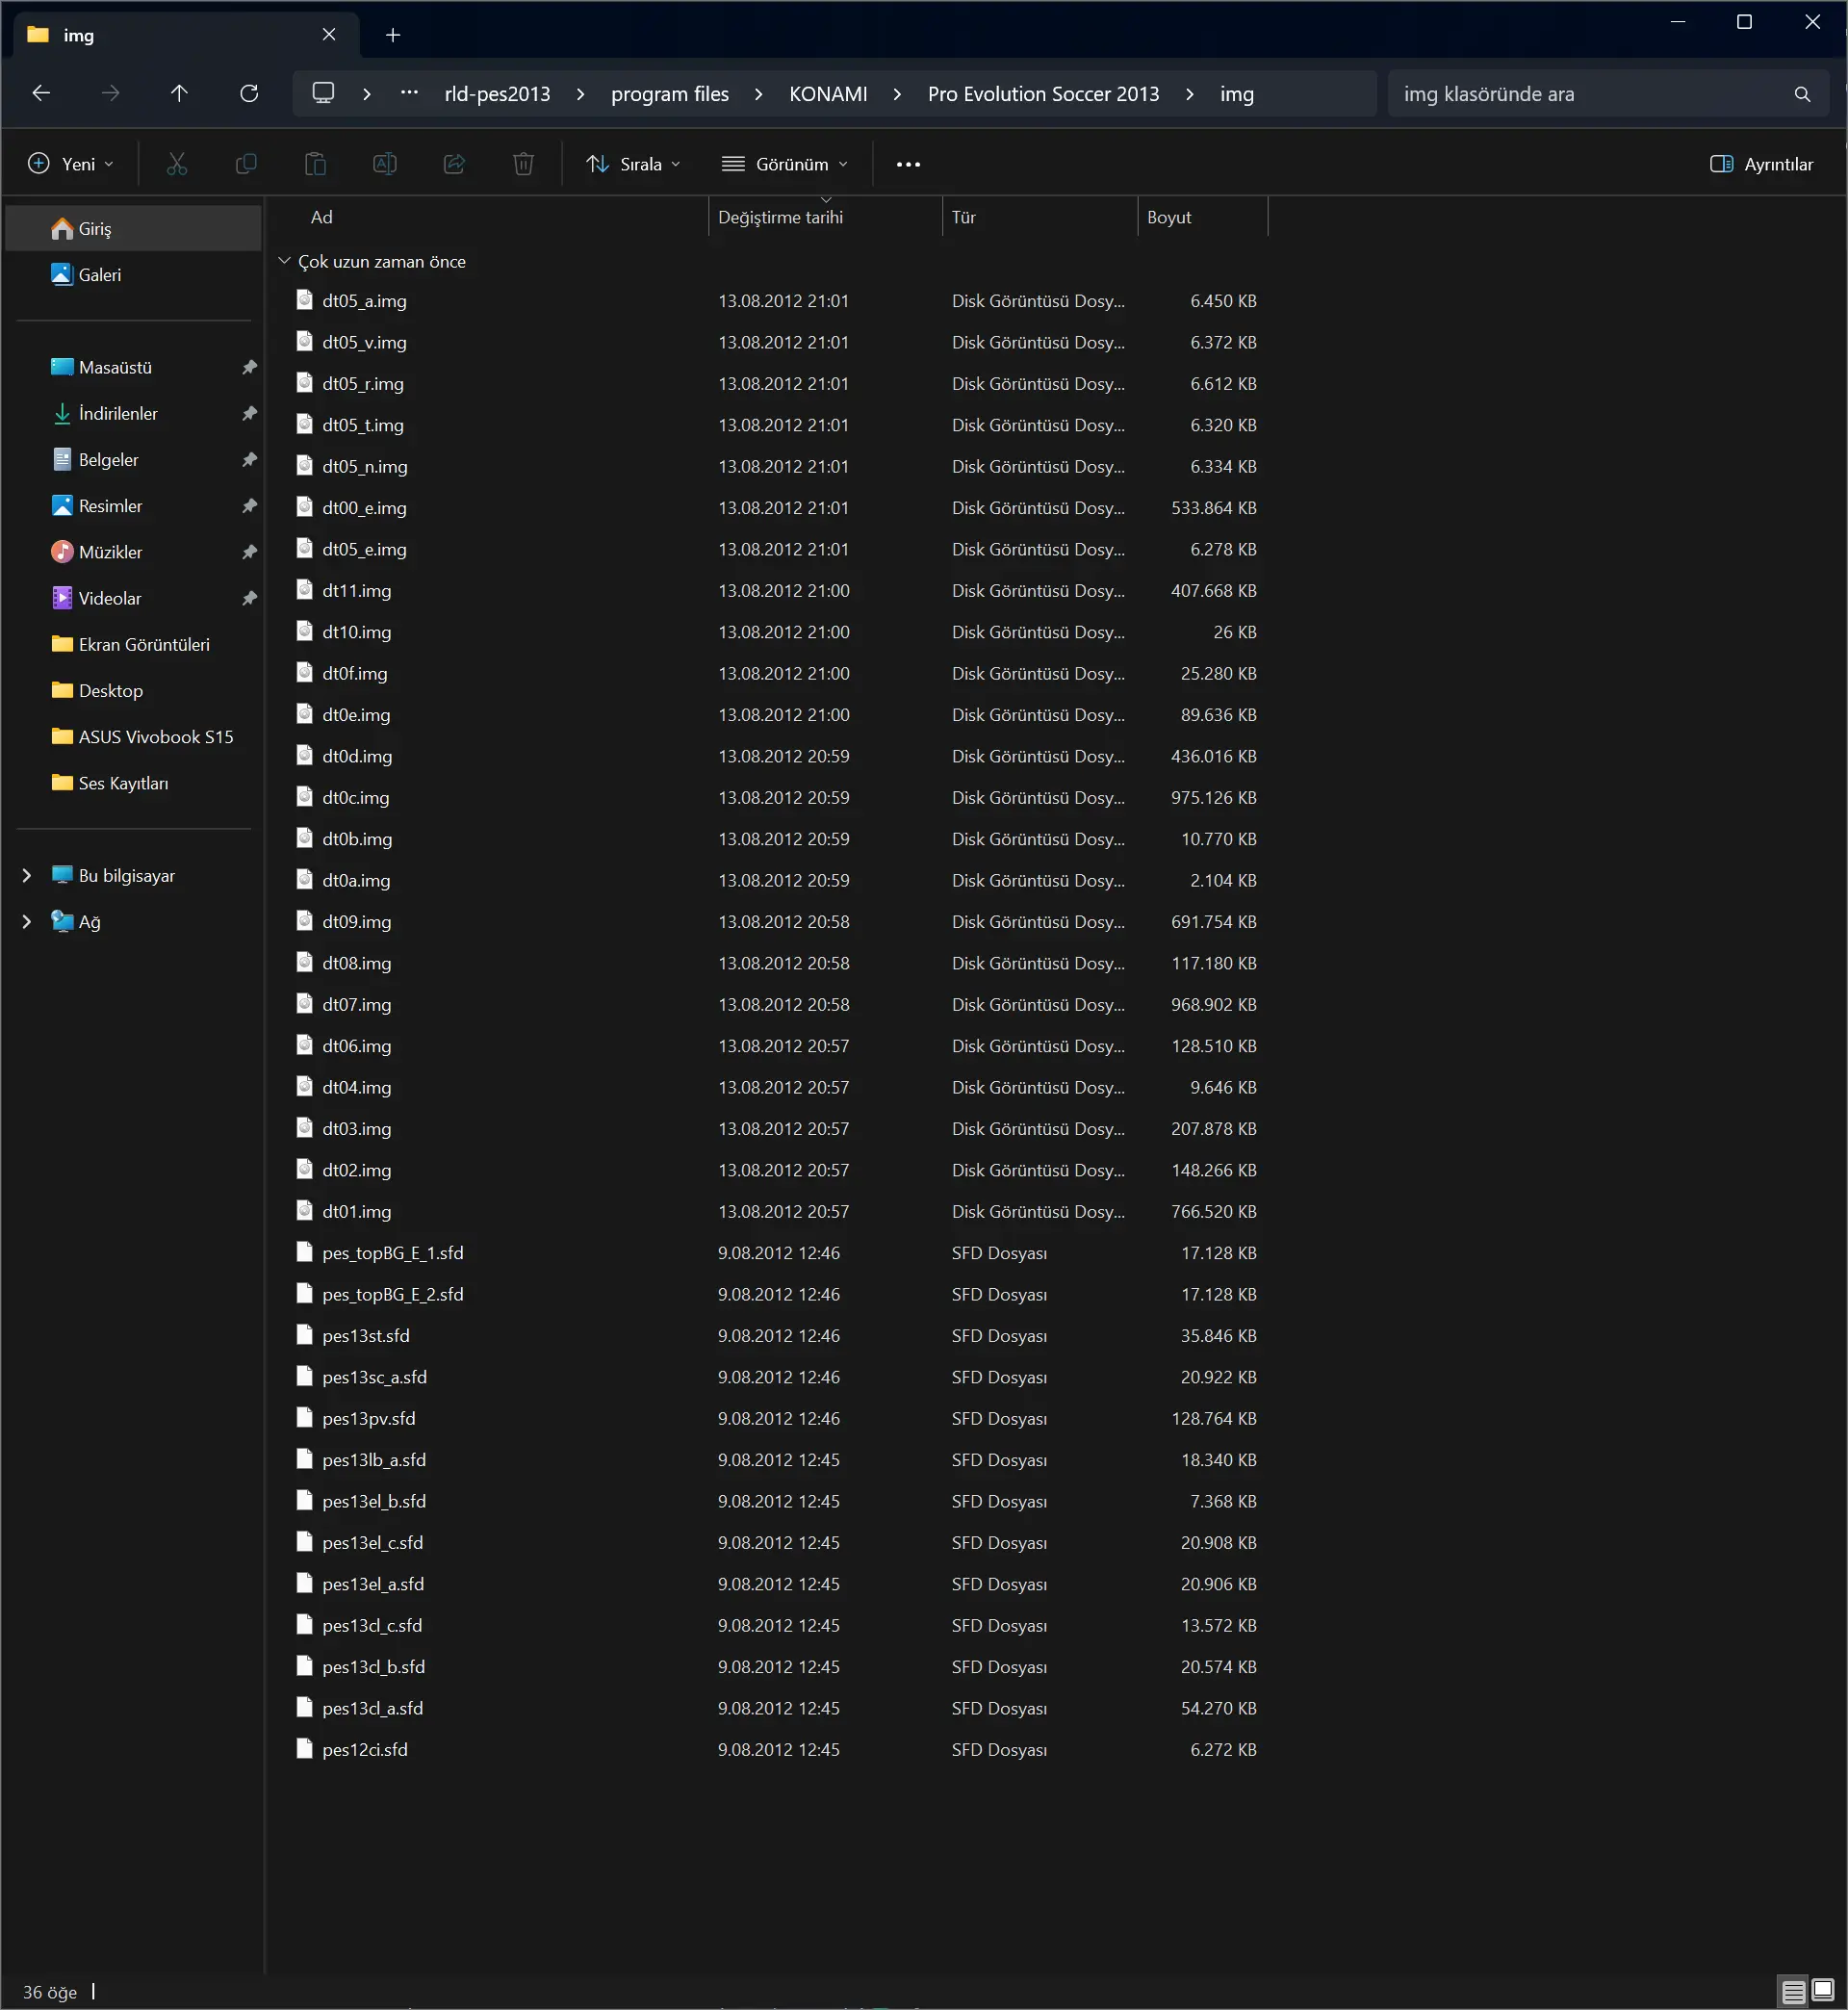The image size is (1848, 2010).
Task: Switch to details list view in the status bar
Action: tap(1793, 1990)
